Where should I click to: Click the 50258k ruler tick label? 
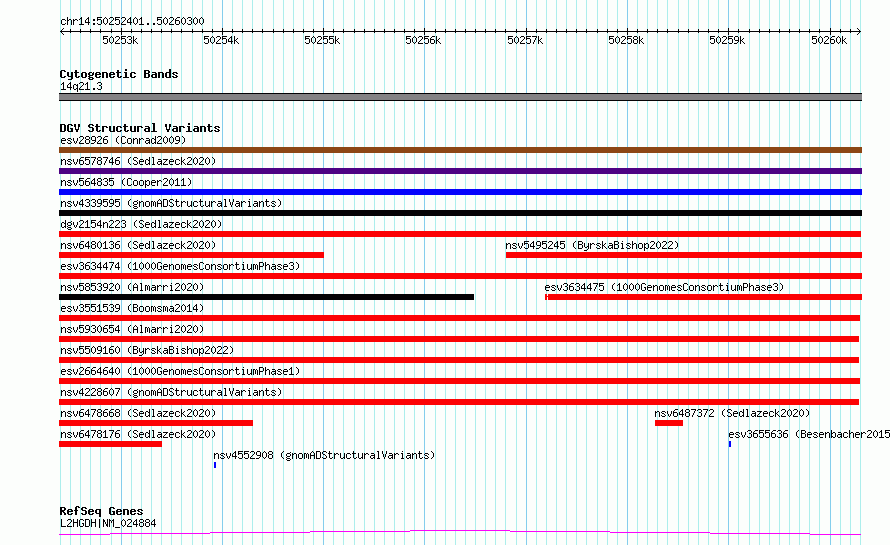626,40
